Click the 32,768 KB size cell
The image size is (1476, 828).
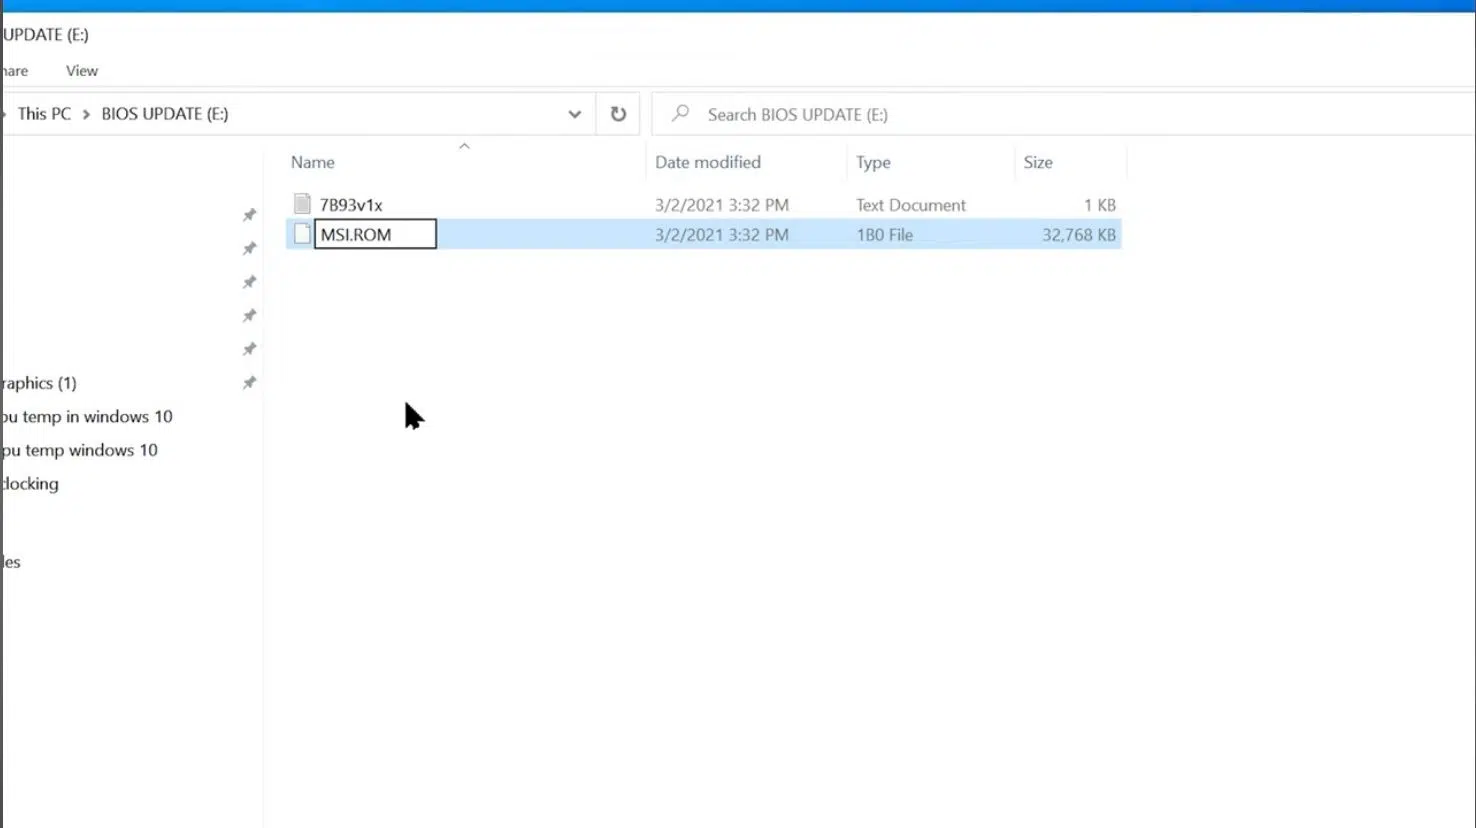pos(1079,235)
